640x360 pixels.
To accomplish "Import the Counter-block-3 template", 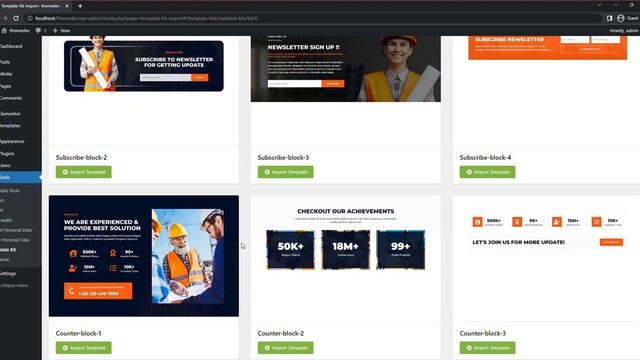I will (x=487, y=348).
